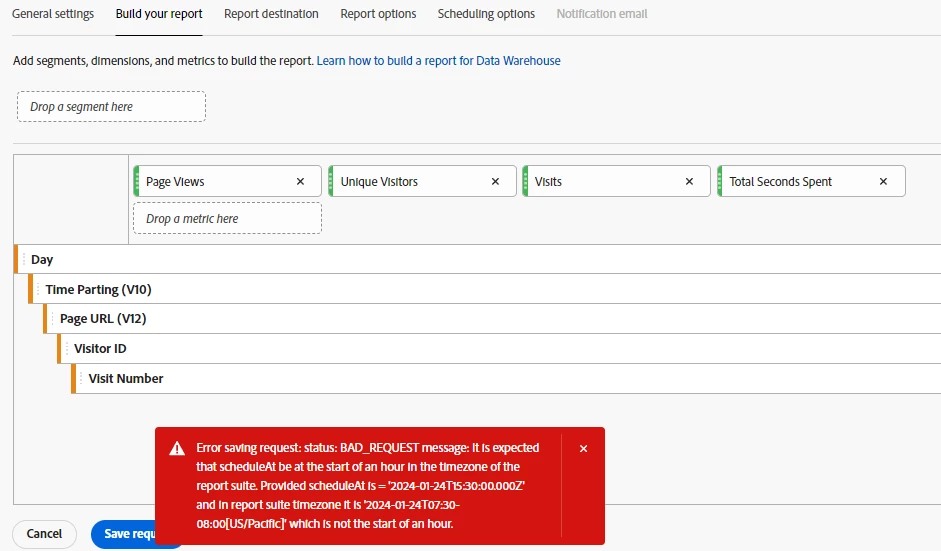Remove the Unique Visitors metric
Image resolution: width=941 pixels, height=551 pixels.
coord(495,181)
